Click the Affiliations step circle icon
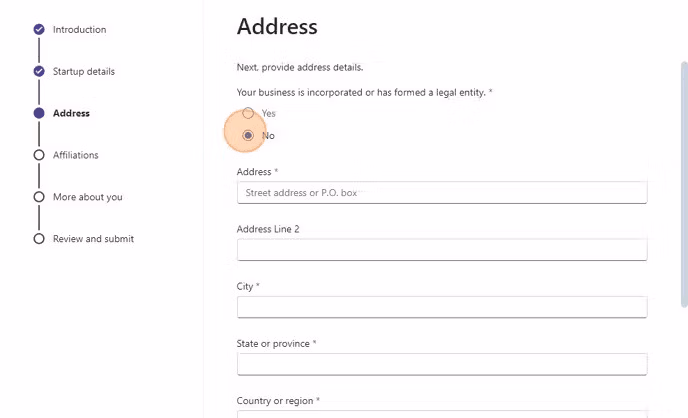688x418 pixels. pyautogui.click(x=39, y=155)
